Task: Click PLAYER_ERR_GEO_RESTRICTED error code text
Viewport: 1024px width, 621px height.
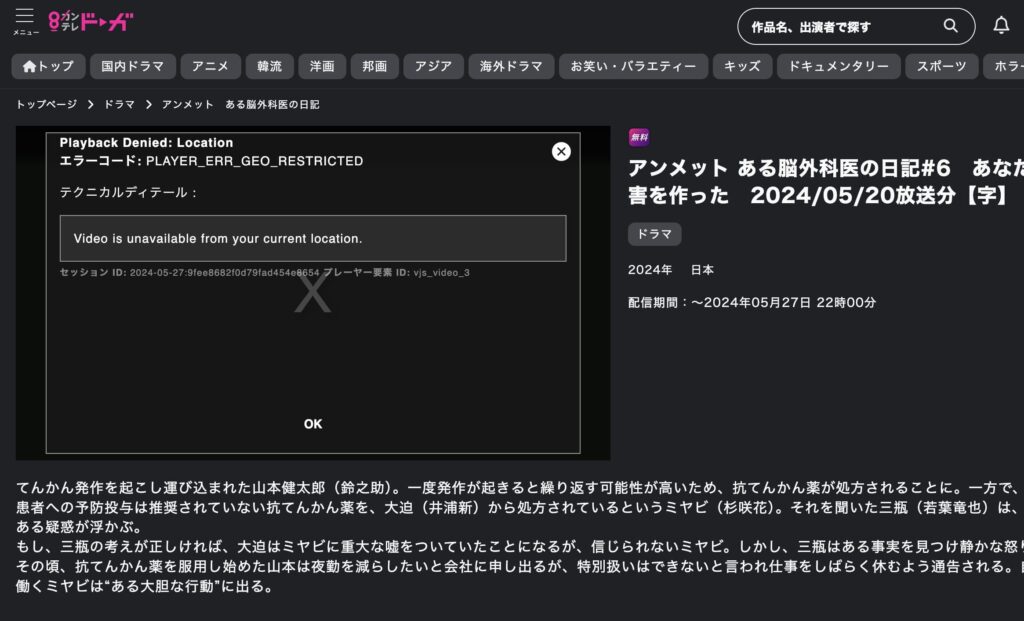Action: pos(255,161)
